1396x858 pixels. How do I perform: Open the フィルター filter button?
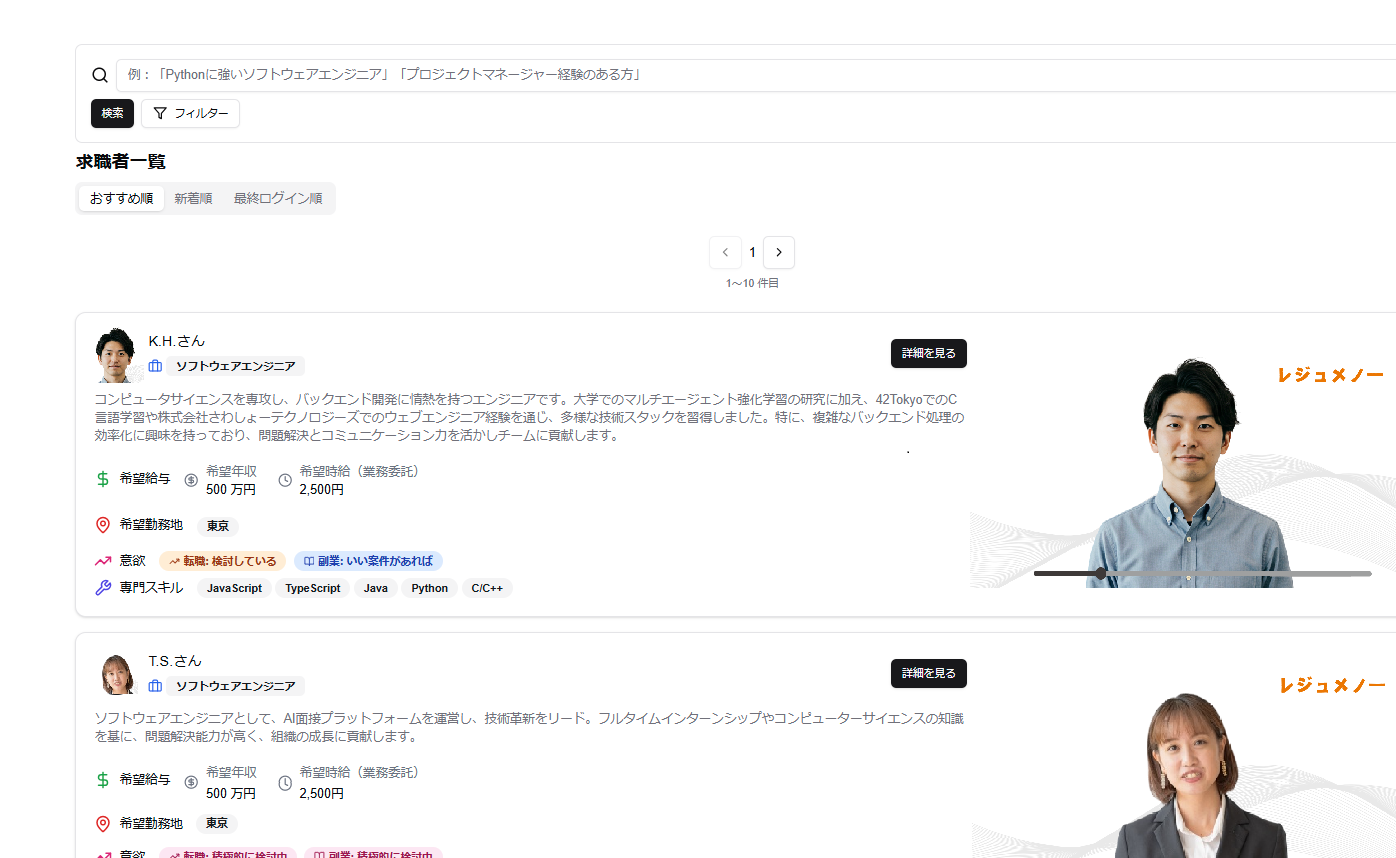point(190,113)
